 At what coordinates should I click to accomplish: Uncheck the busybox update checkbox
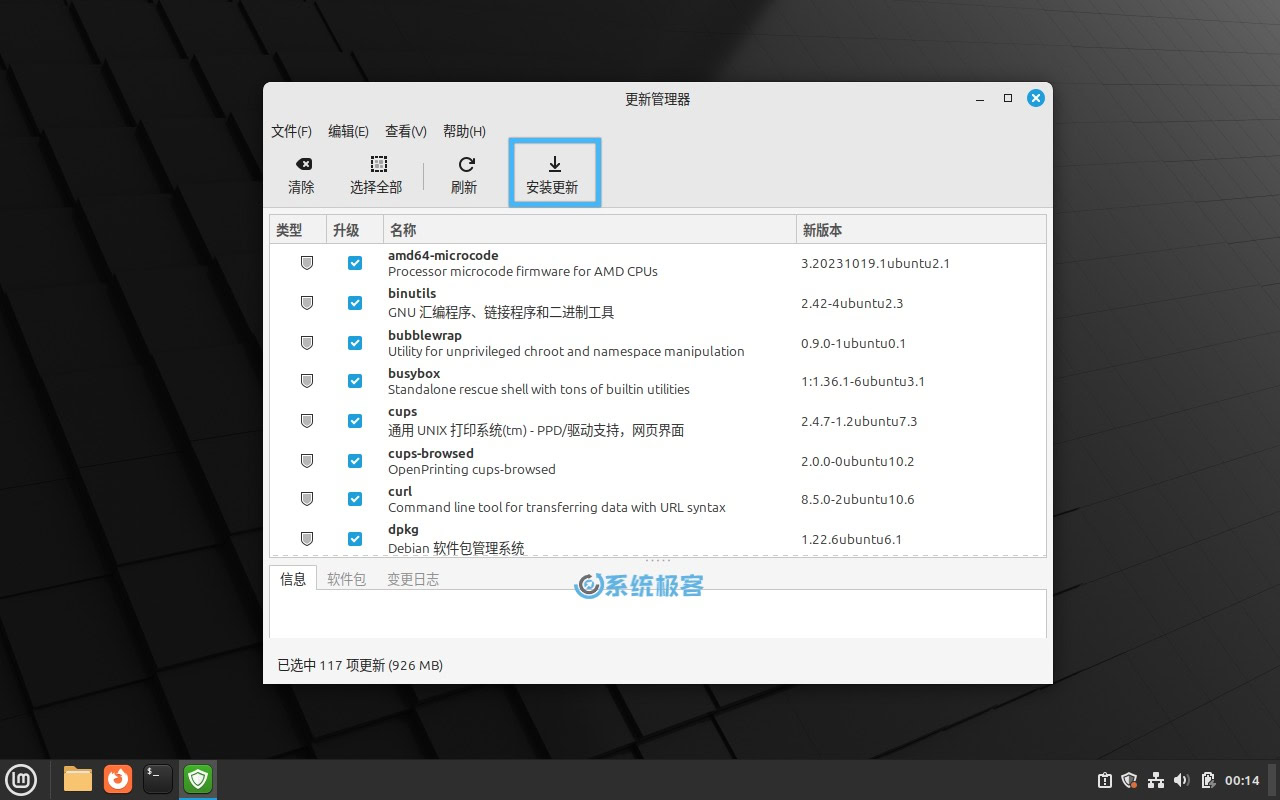[355, 381]
